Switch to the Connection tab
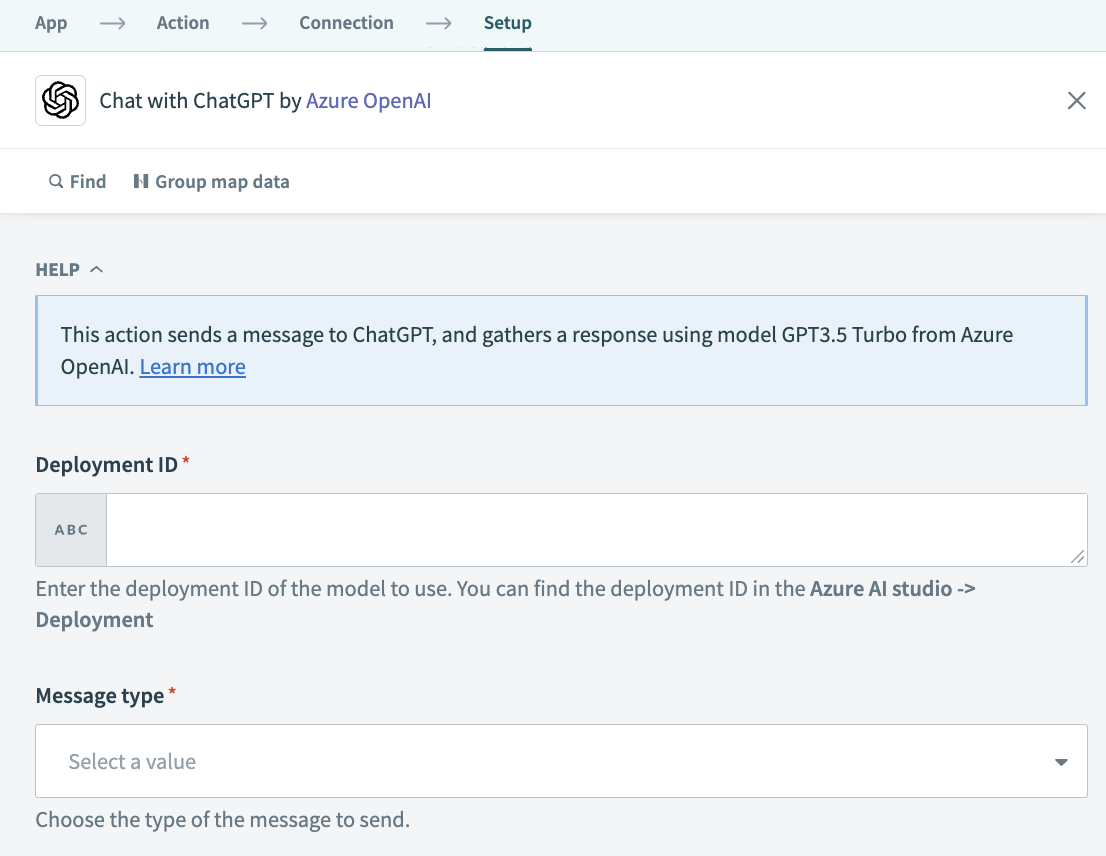1106x856 pixels. click(346, 22)
